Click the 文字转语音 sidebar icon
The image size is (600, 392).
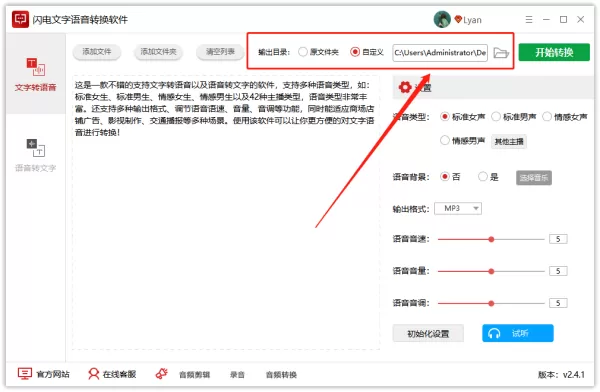click(x=36, y=67)
